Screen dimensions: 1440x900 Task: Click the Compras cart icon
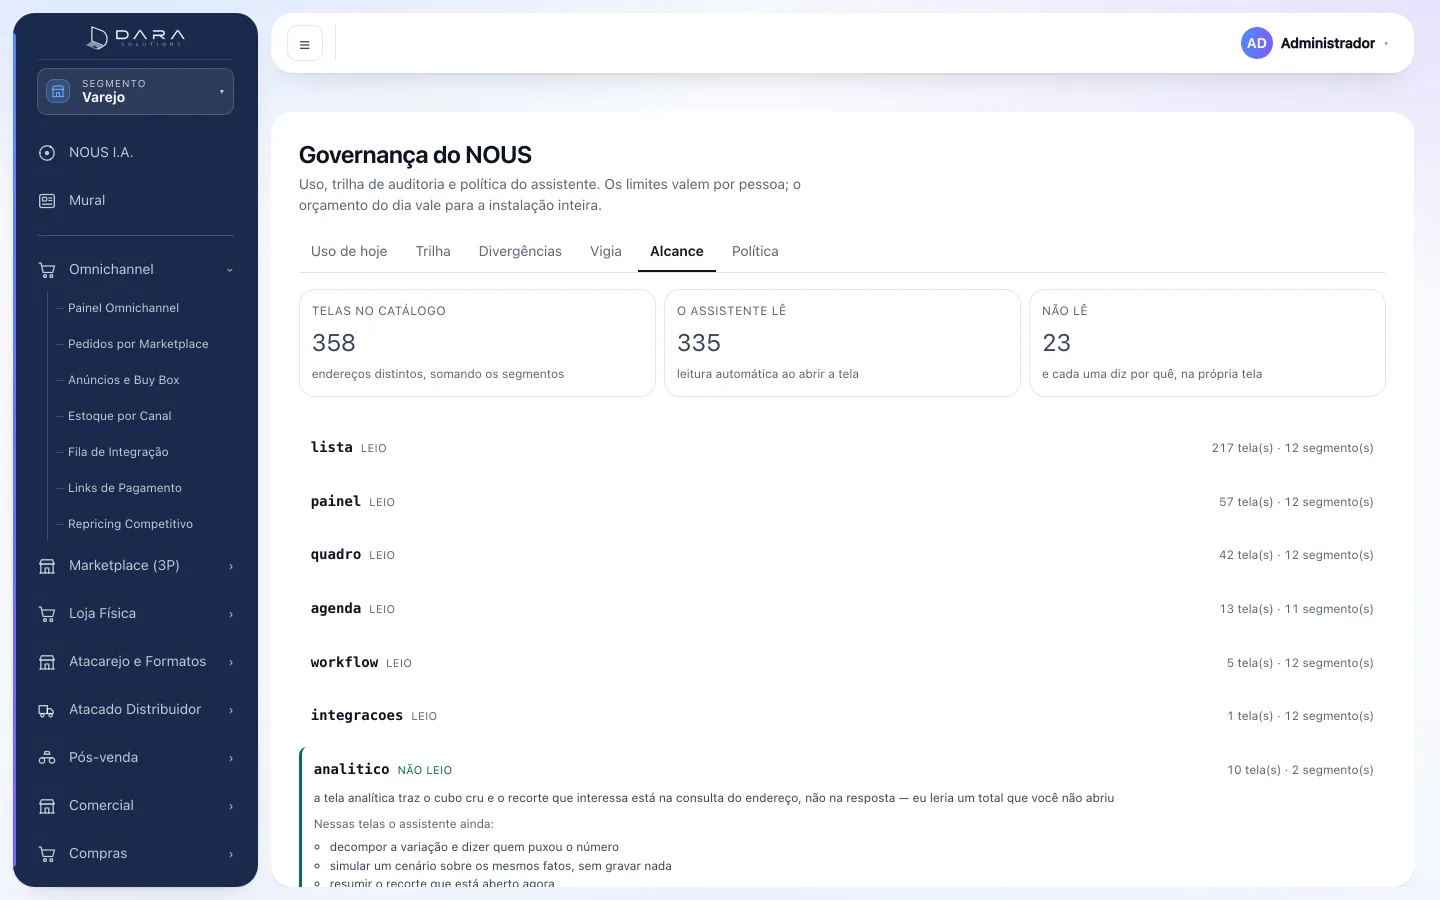47,854
